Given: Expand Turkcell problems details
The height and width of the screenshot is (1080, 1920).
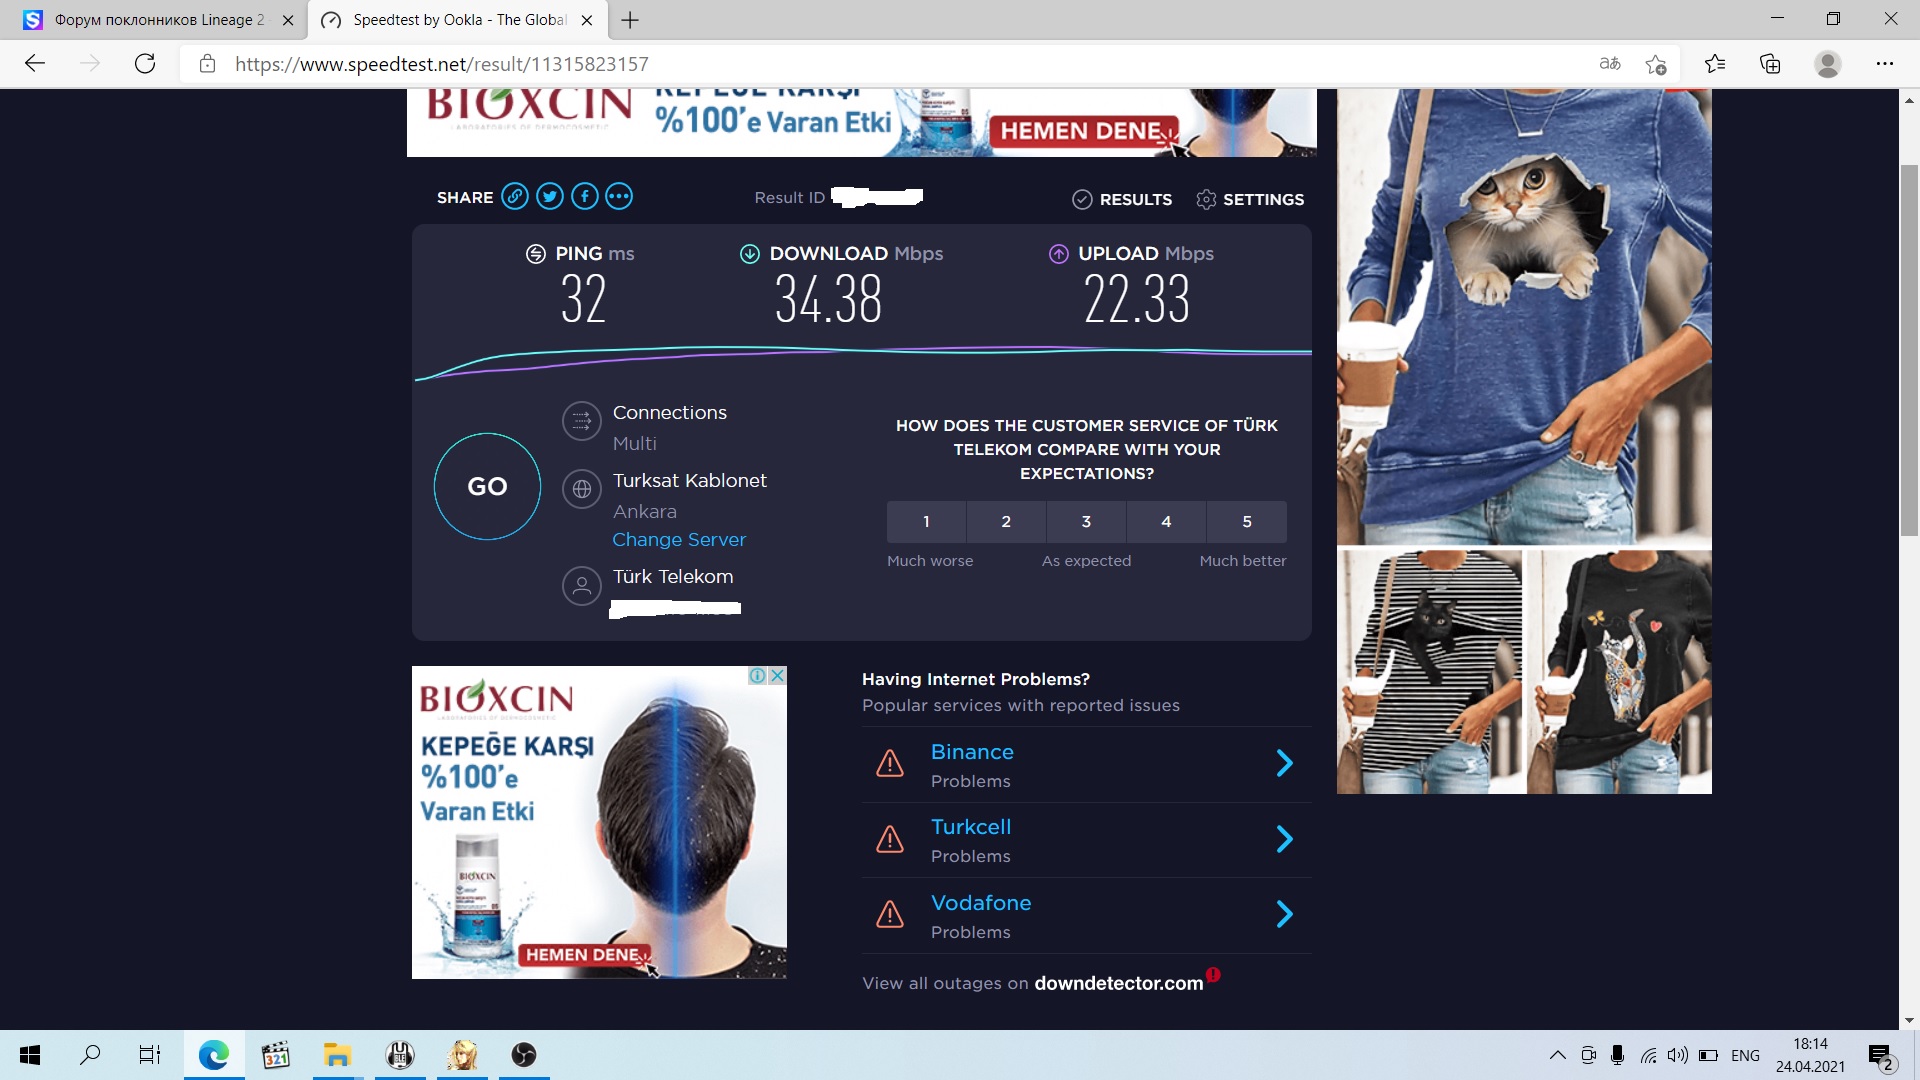Looking at the screenshot, I should [1285, 839].
